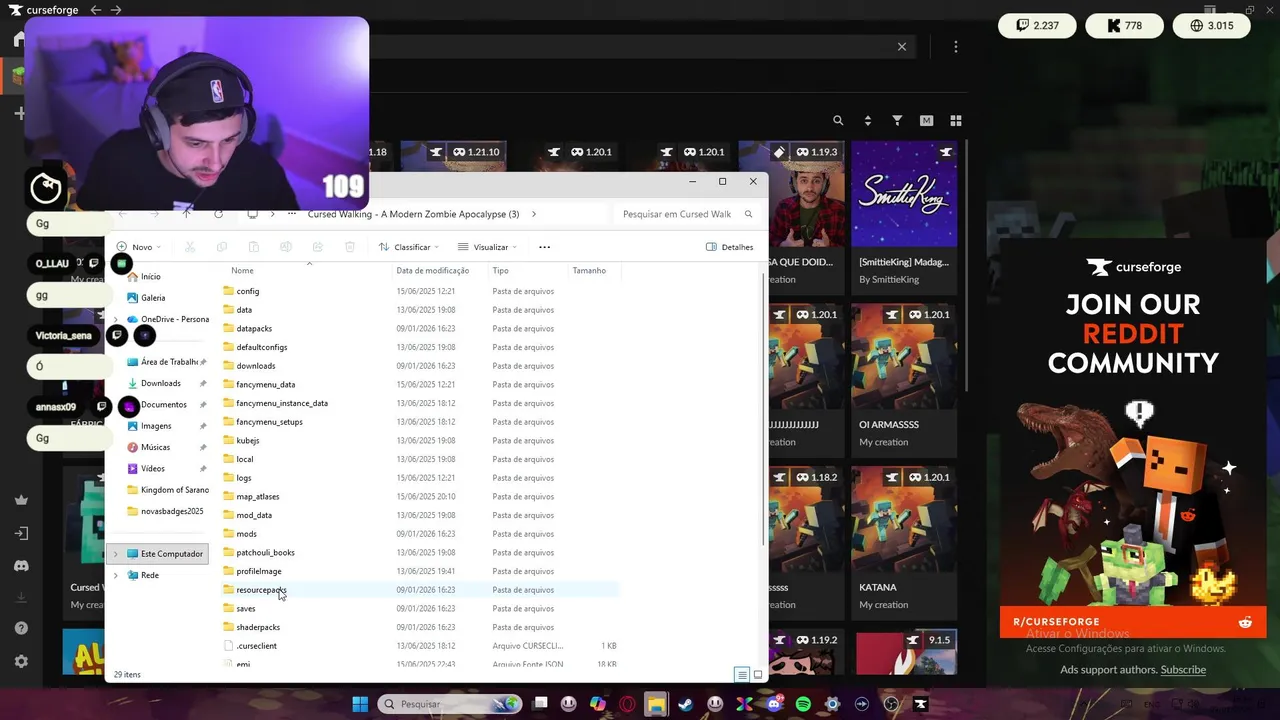
Task: Switch Explorer to details list view icon
Action: click(x=742, y=675)
